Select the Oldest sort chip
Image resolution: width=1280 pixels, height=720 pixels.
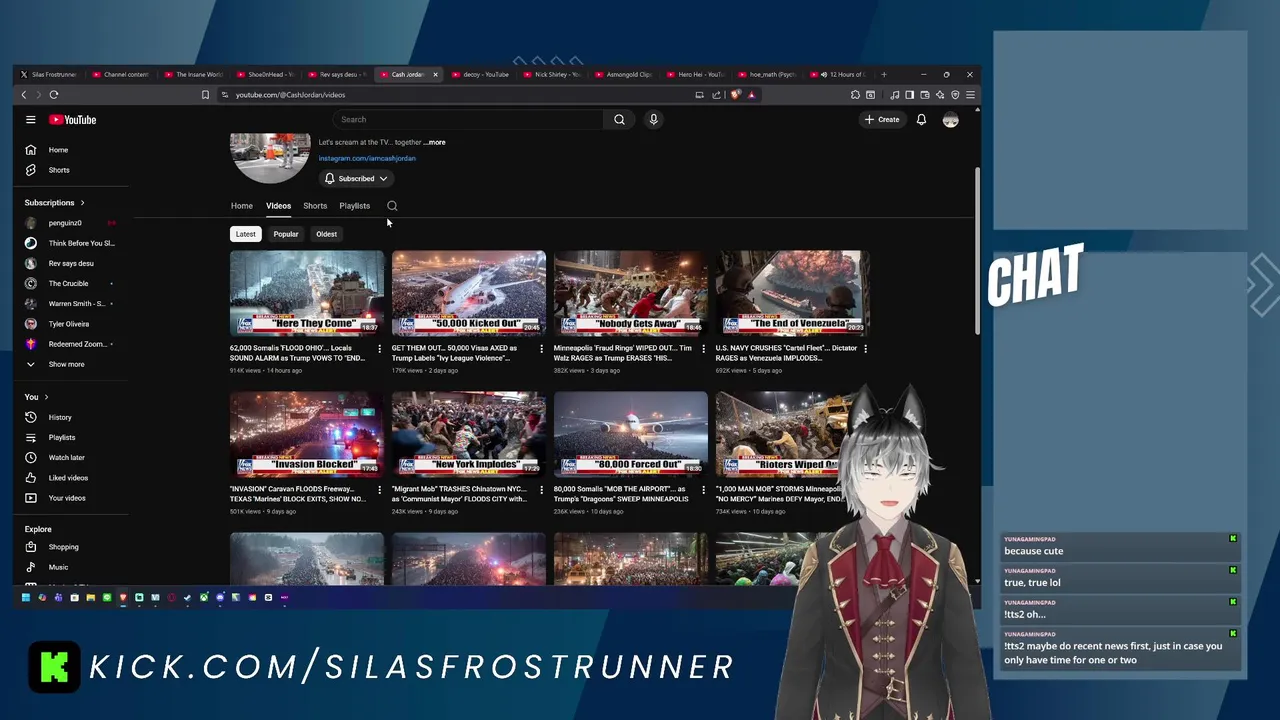pyautogui.click(x=327, y=234)
